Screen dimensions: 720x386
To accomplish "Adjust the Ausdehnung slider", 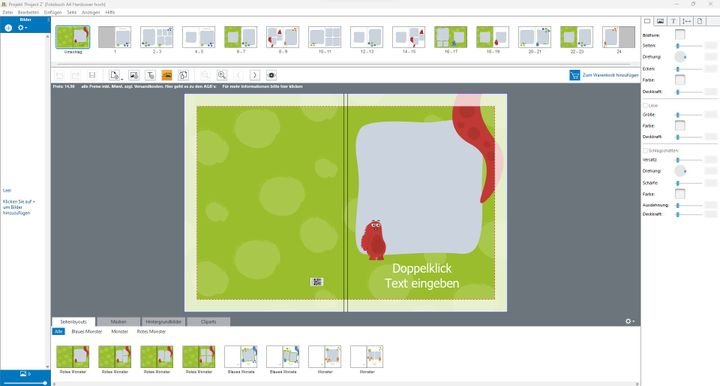I will click(x=689, y=205).
